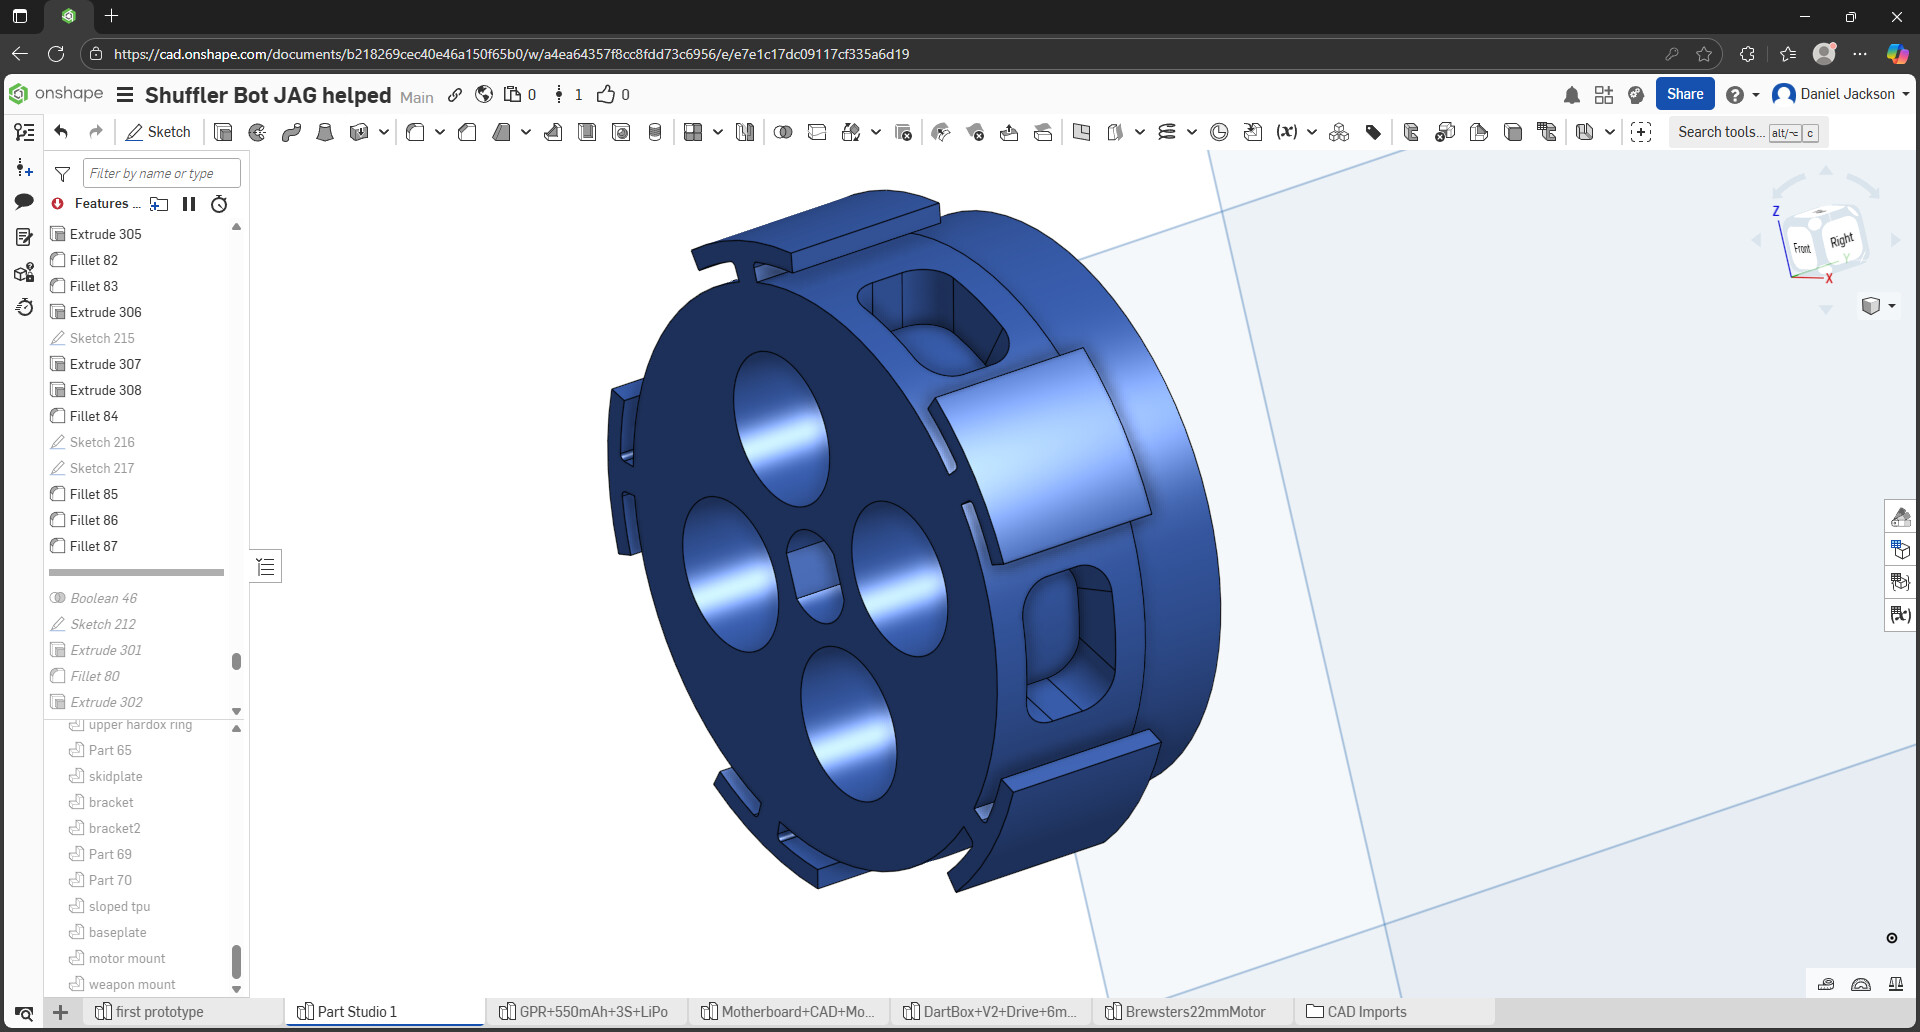
Task: Click the Filter by name input field
Action: (161, 173)
